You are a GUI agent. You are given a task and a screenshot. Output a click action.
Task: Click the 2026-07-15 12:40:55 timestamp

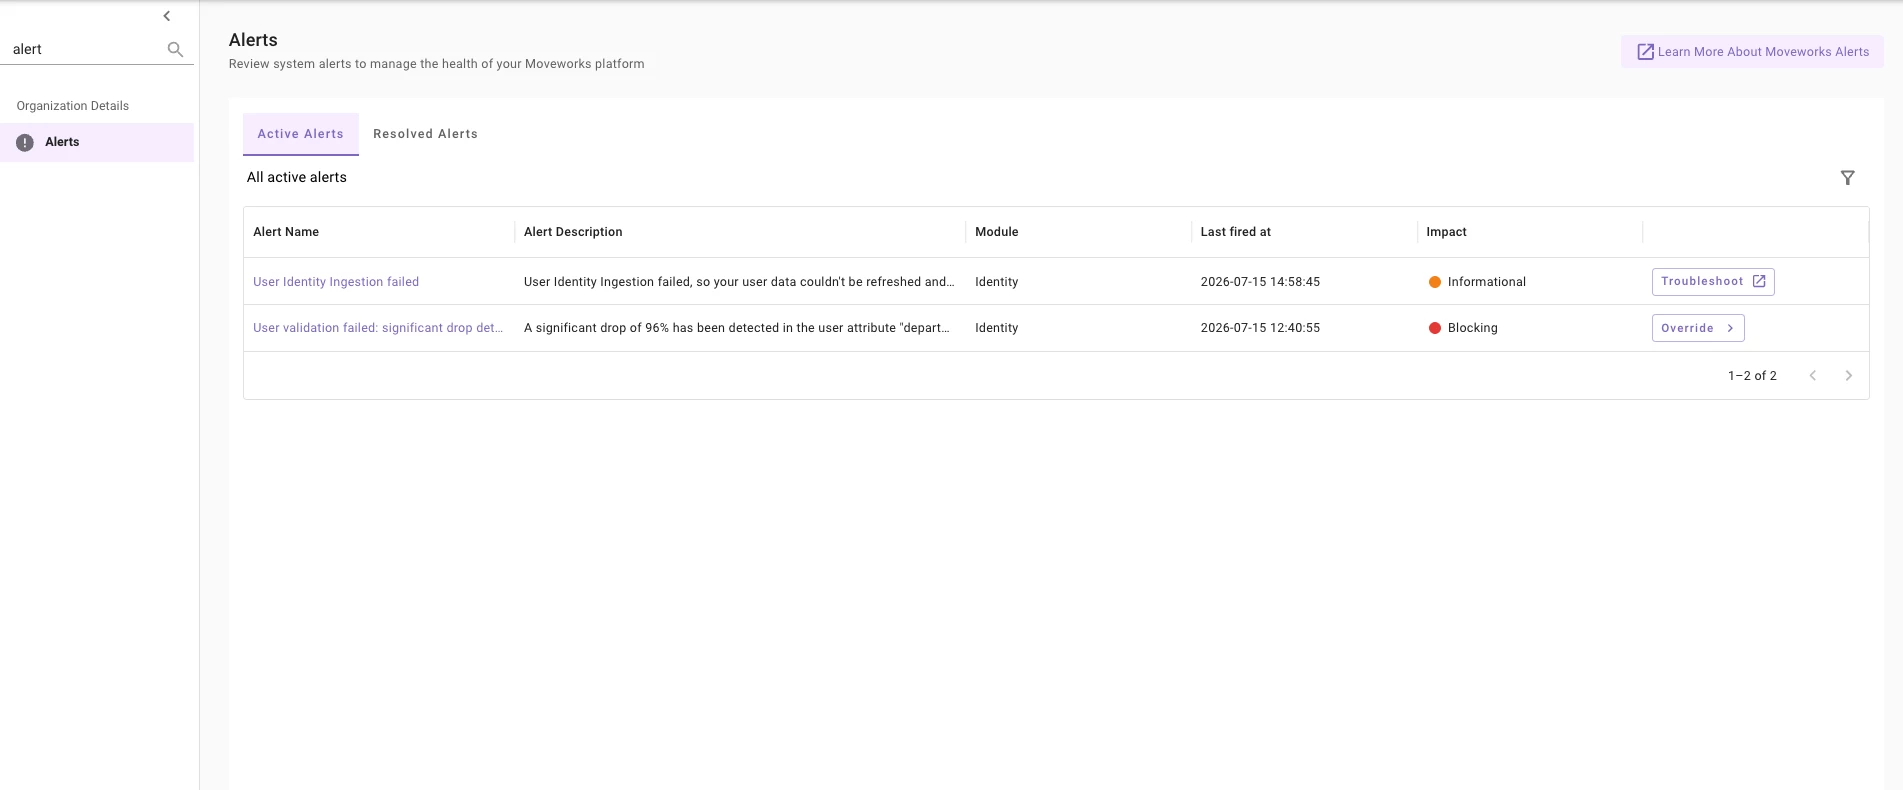tap(1260, 328)
